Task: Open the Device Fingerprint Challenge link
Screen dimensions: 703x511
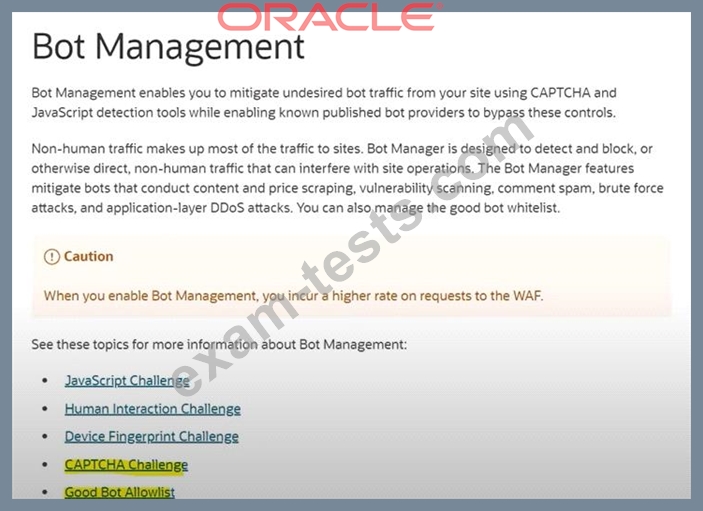Action: coord(152,437)
